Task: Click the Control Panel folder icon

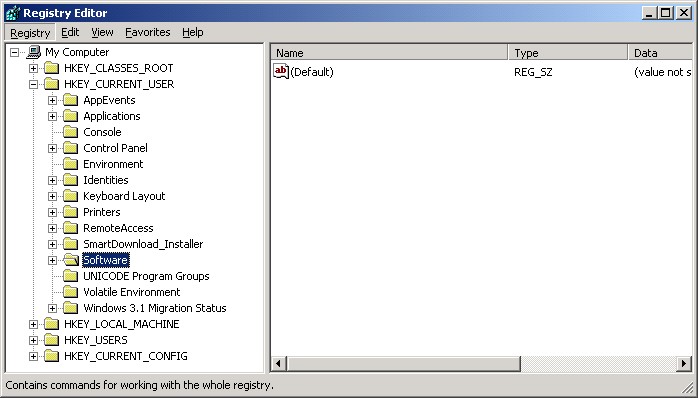Action: pyautogui.click(x=71, y=148)
